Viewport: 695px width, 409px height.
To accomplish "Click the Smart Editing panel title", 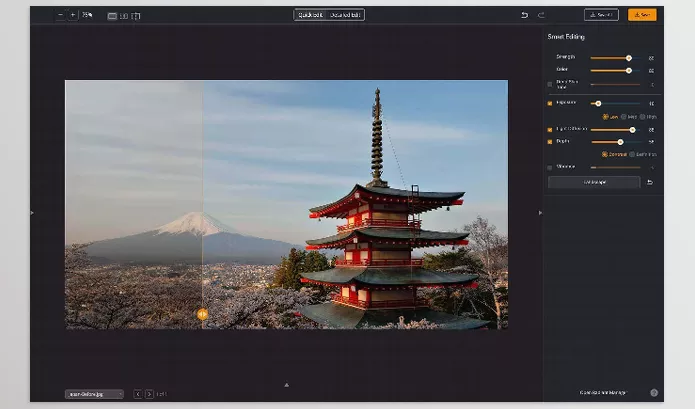I will pyautogui.click(x=566, y=37).
